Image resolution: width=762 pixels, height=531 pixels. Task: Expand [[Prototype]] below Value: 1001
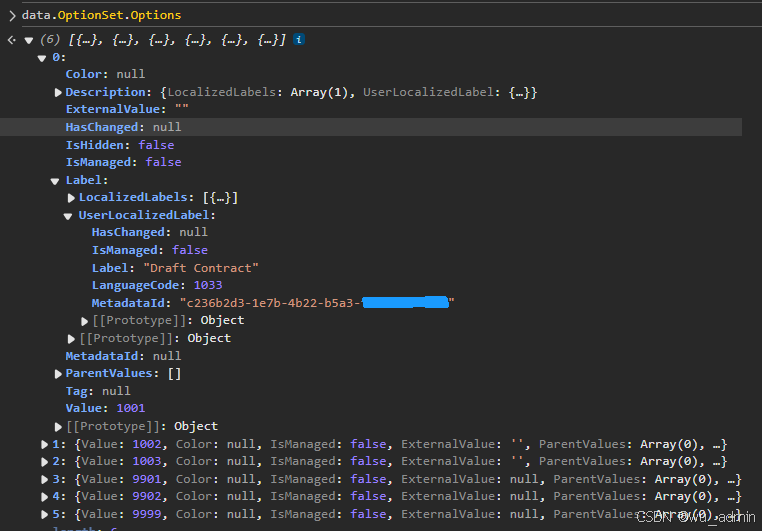click(58, 427)
